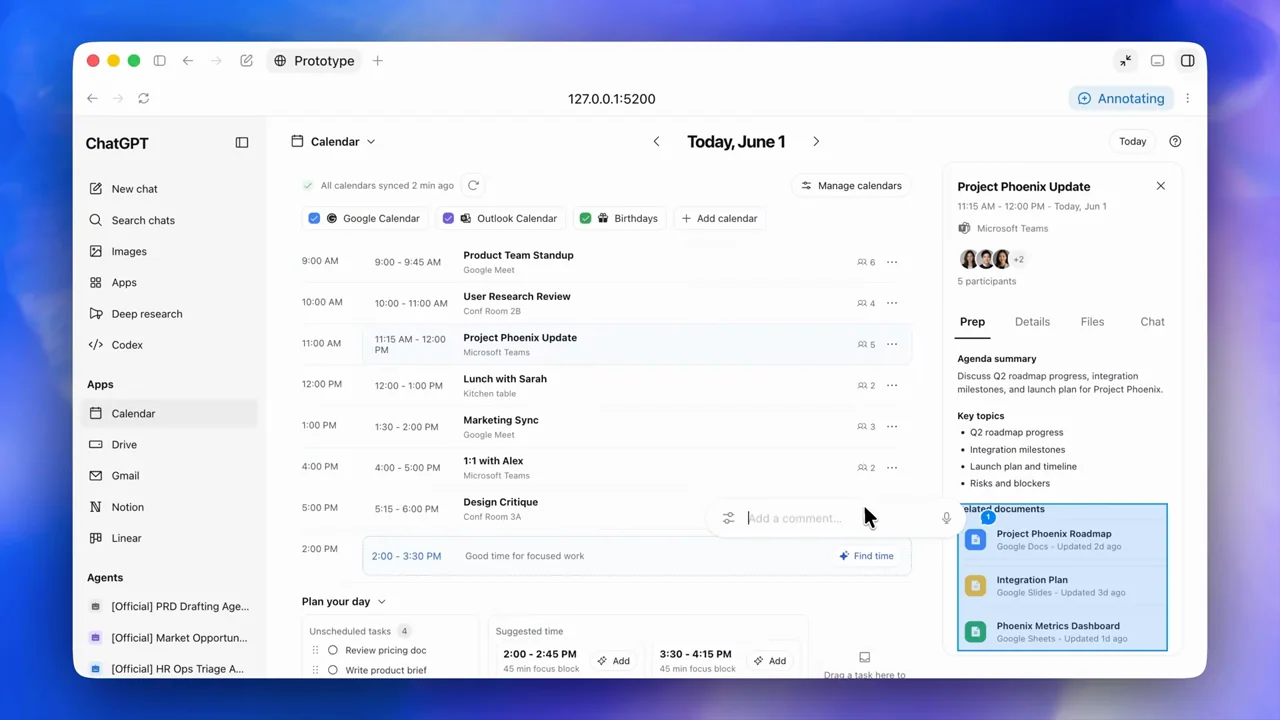Open the Phoenix Metrics Dashboard sheet
This screenshot has height=720, width=1280.
[1063, 632]
